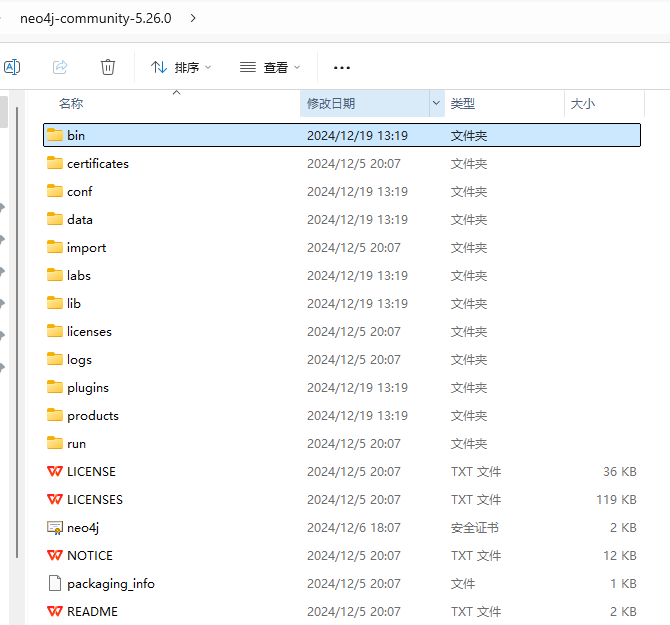Select the lib folder icon

pos(55,303)
